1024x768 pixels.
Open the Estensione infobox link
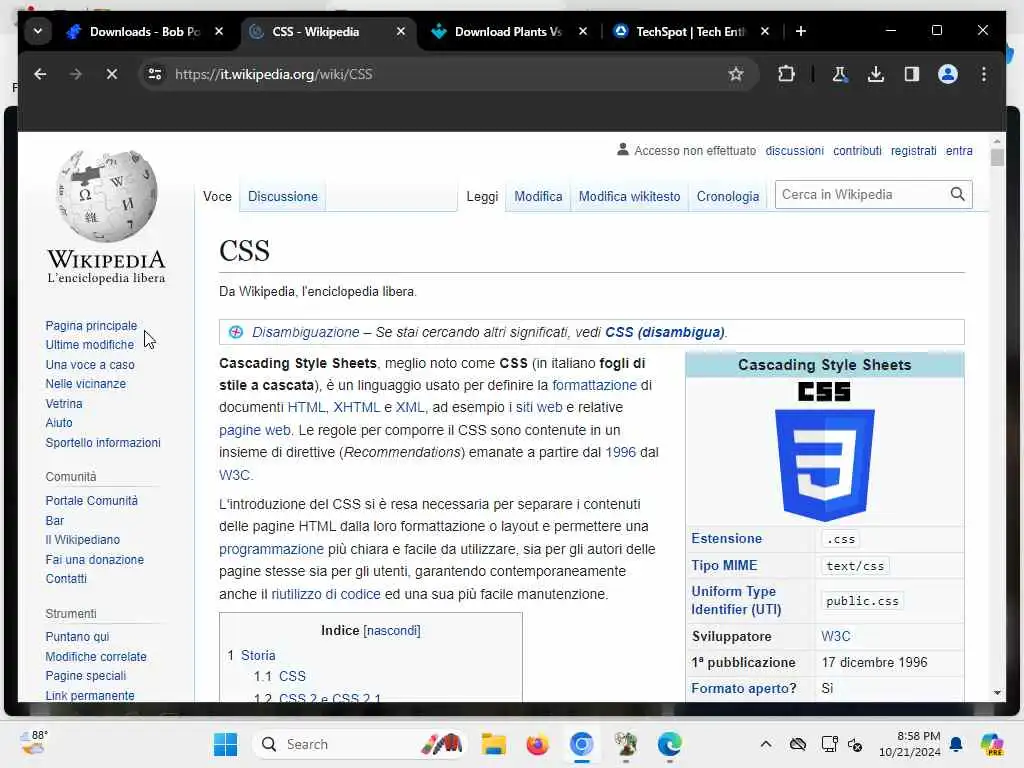click(727, 539)
